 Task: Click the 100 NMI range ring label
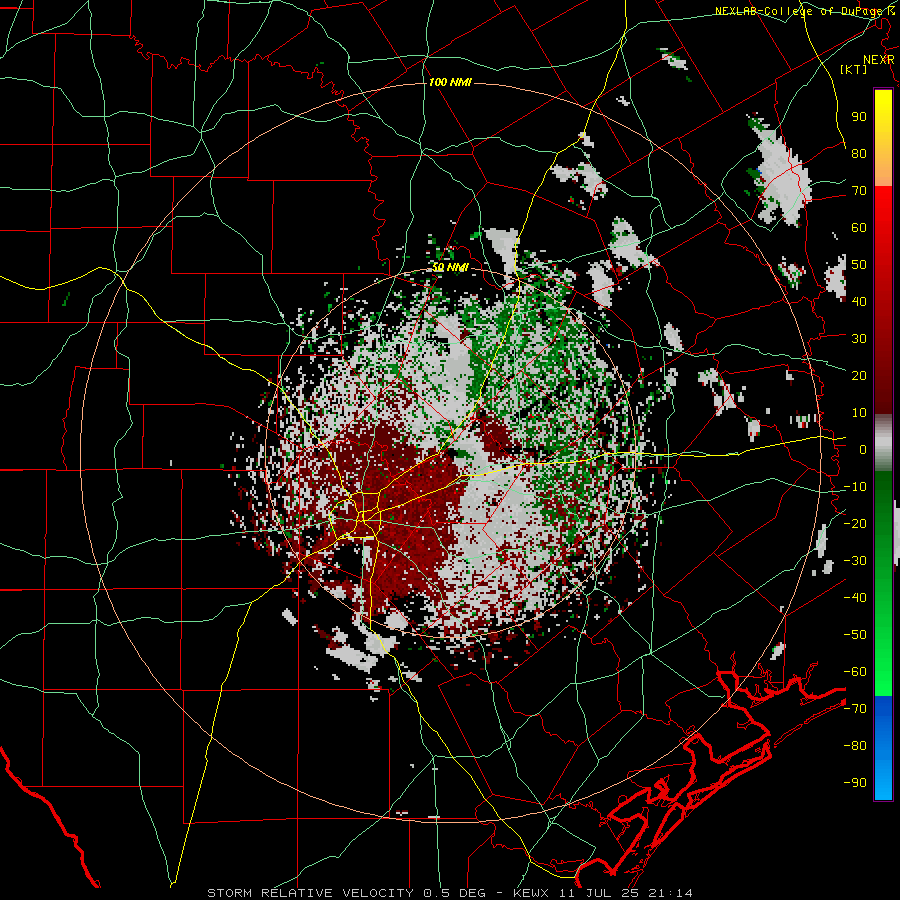(x=450, y=83)
